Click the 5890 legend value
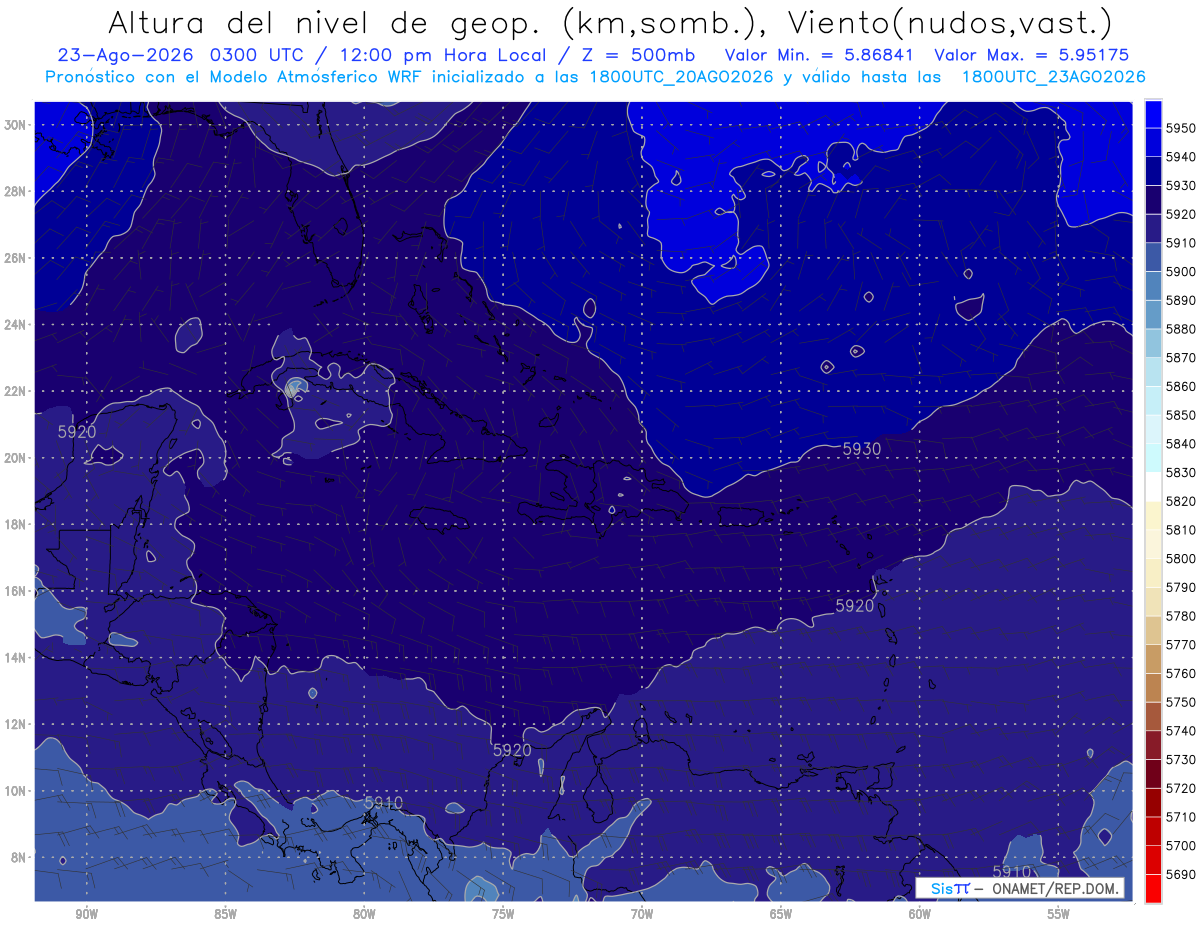Image resolution: width=1200 pixels, height=927 pixels. click(1180, 300)
